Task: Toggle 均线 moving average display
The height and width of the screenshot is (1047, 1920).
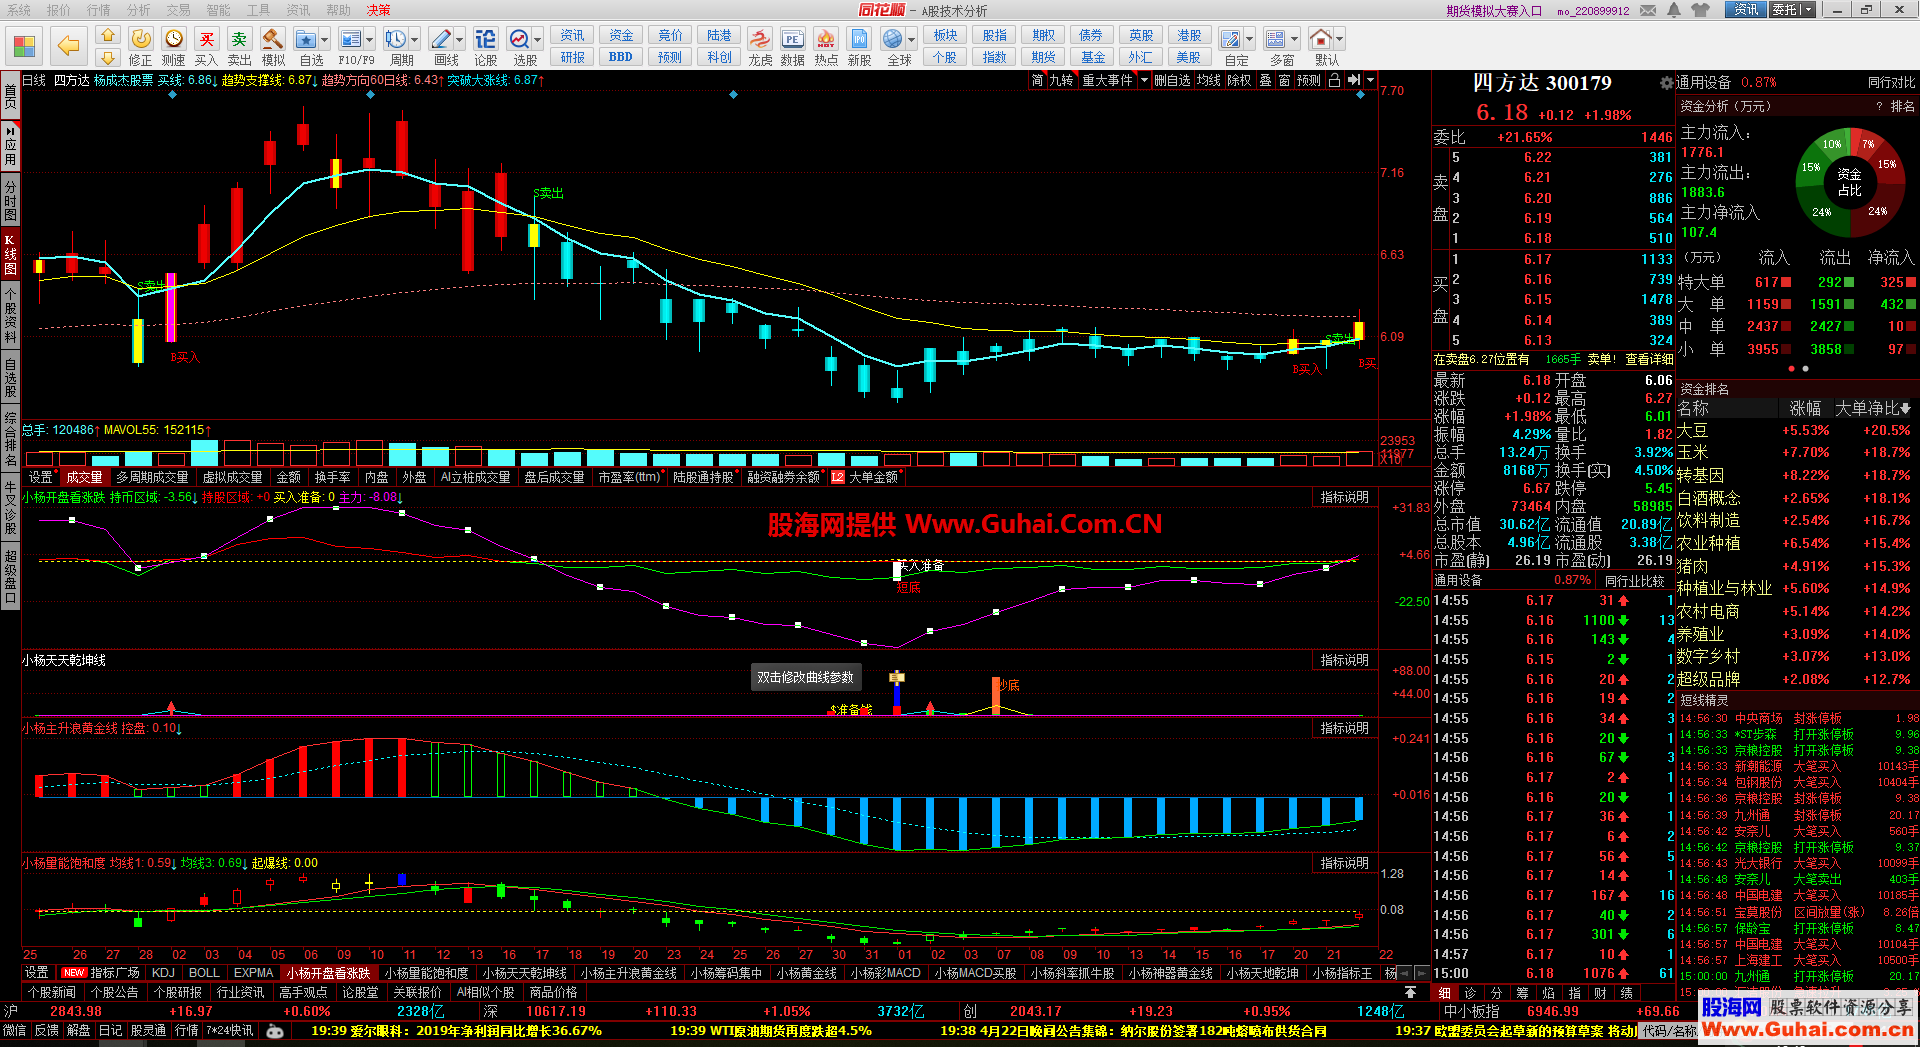Action: pyautogui.click(x=1209, y=80)
